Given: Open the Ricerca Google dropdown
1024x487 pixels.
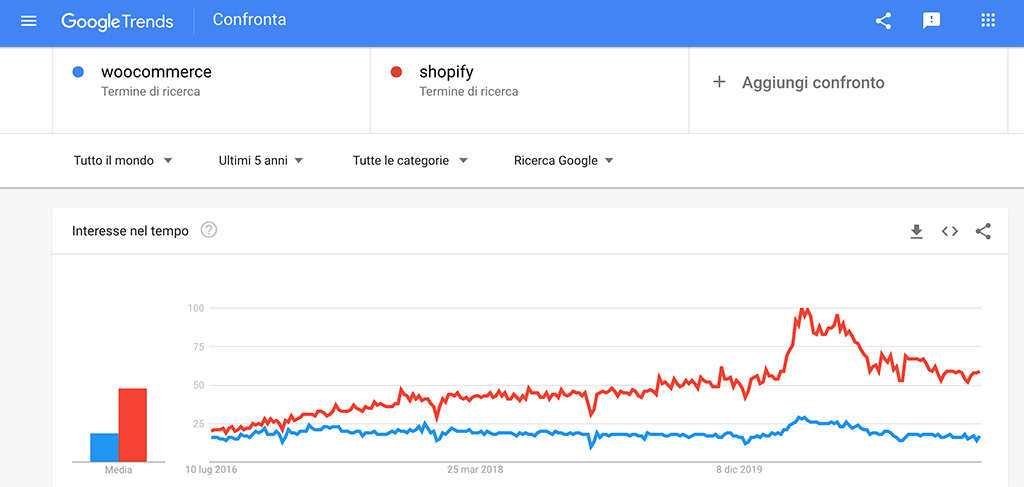Looking at the screenshot, I should pyautogui.click(x=564, y=161).
